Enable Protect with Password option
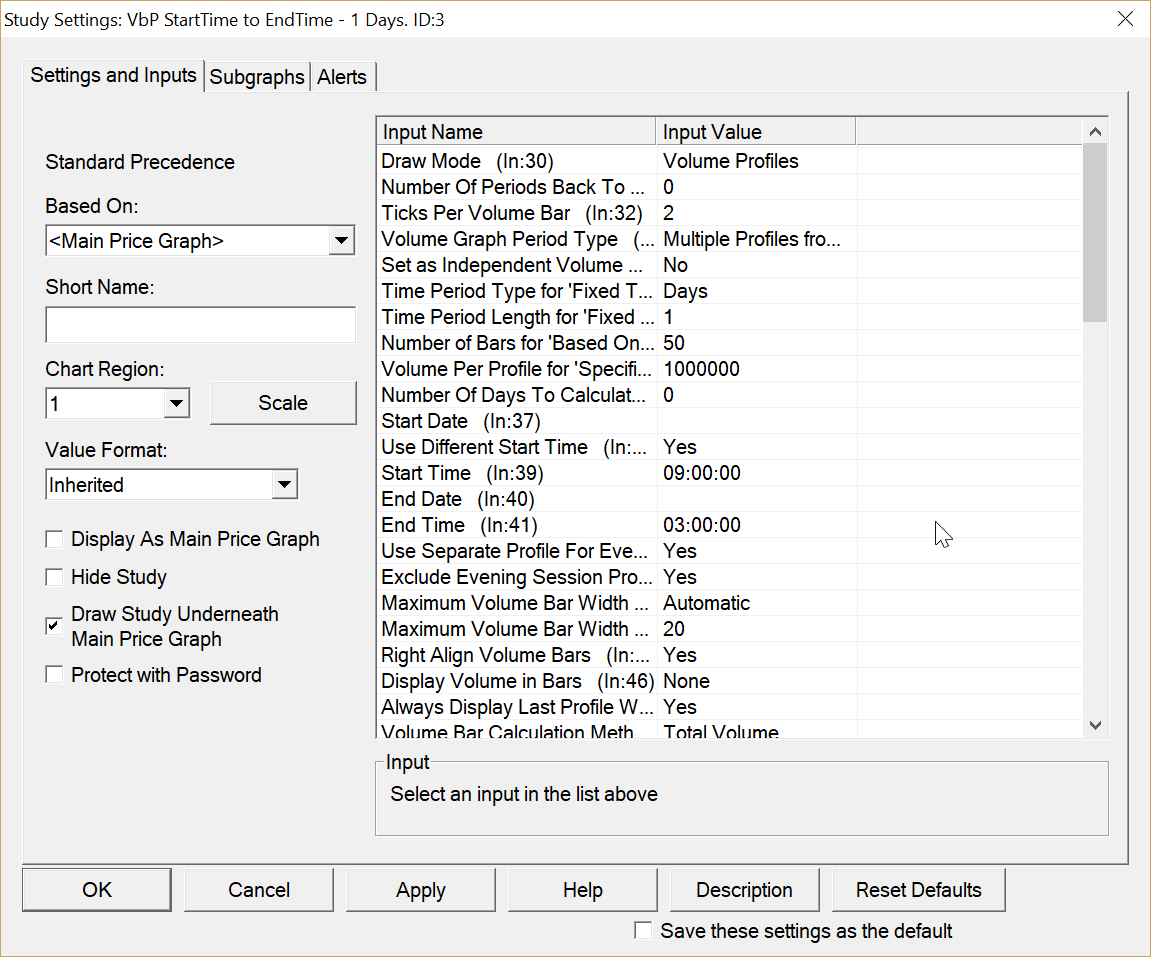Viewport: 1151px width, 957px height. coord(54,676)
